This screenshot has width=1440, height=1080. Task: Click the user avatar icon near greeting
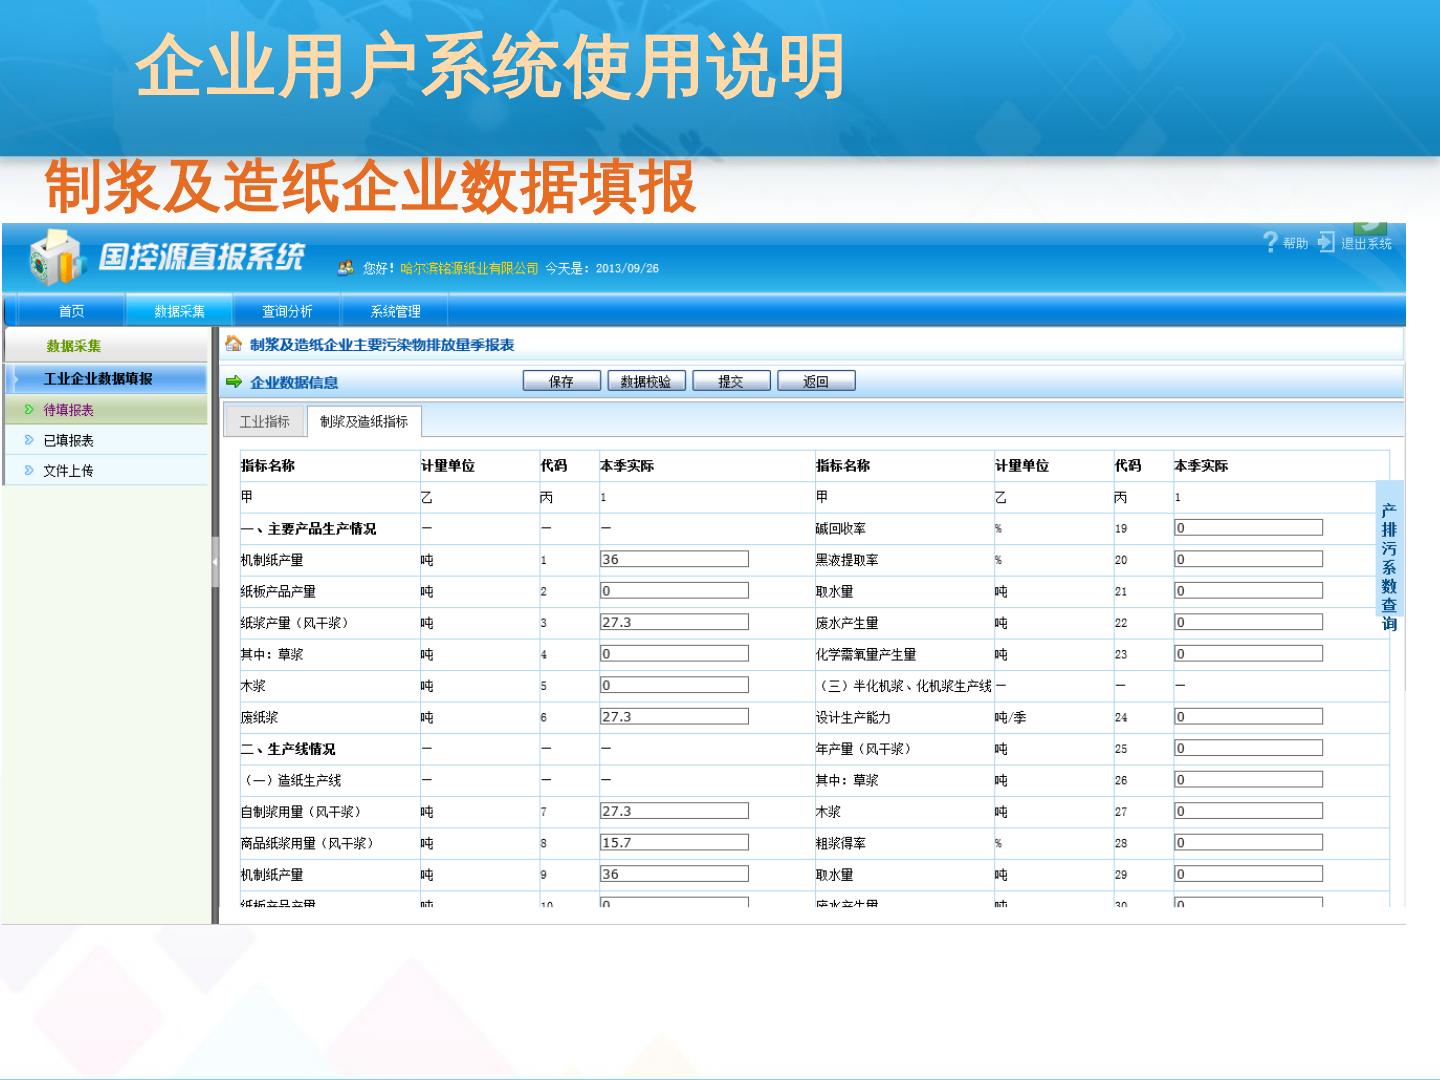tap(346, 268)
